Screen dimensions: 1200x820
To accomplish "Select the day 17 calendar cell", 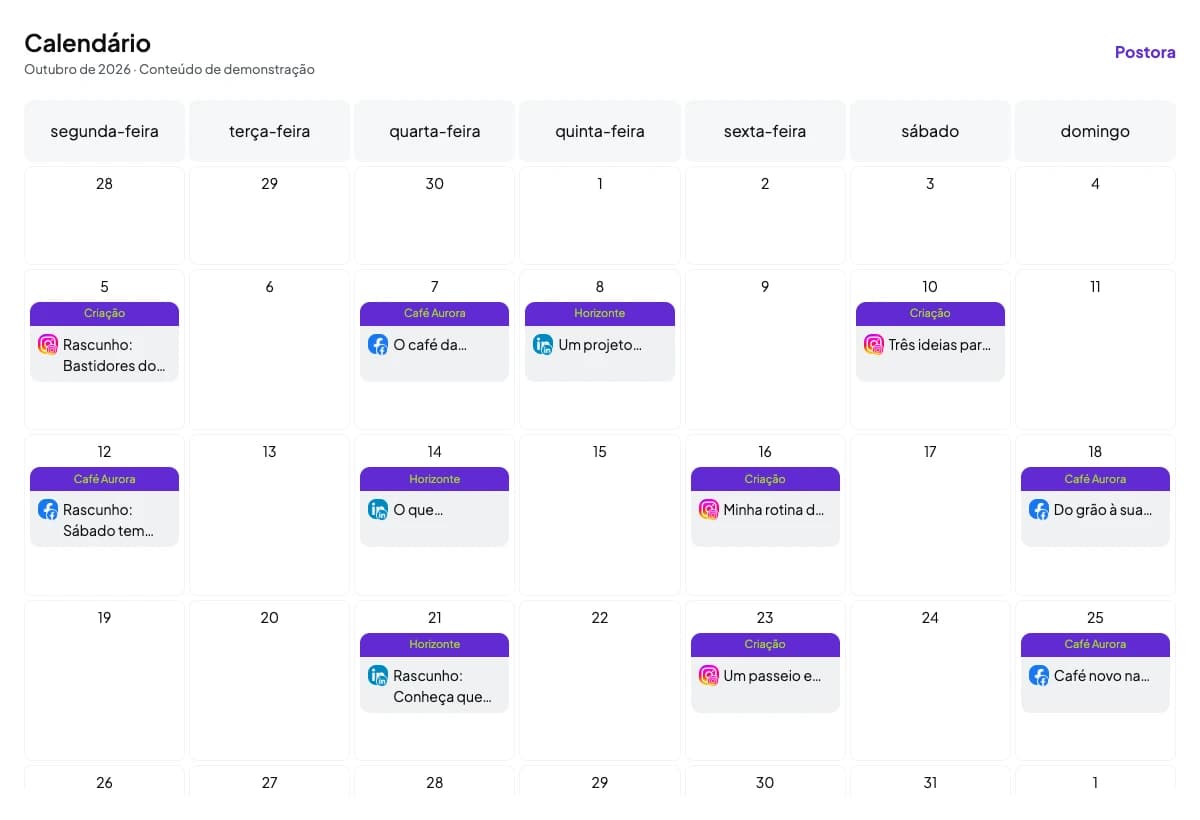I will point(930,515).
